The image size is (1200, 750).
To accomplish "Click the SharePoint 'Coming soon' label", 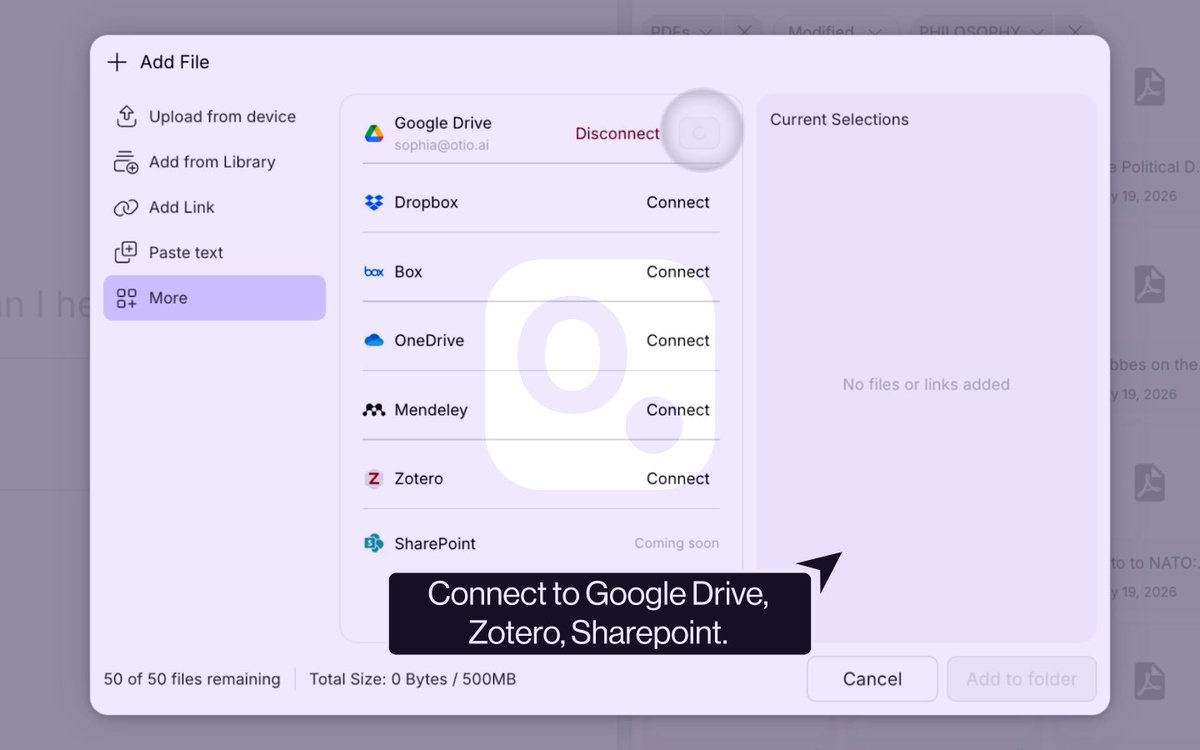I will 677,543.
